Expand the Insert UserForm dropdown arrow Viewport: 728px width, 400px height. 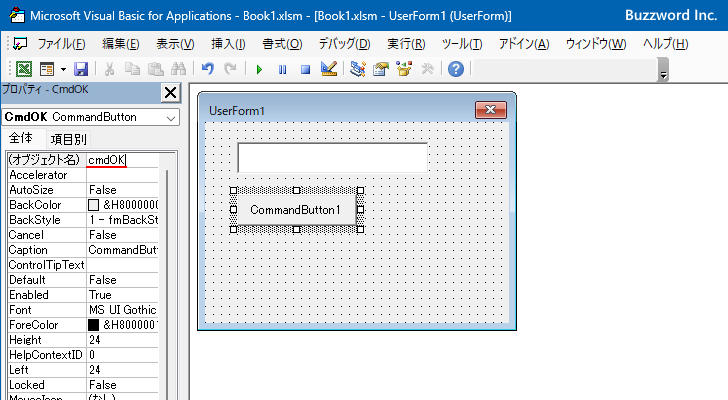(x=63, y=69)
